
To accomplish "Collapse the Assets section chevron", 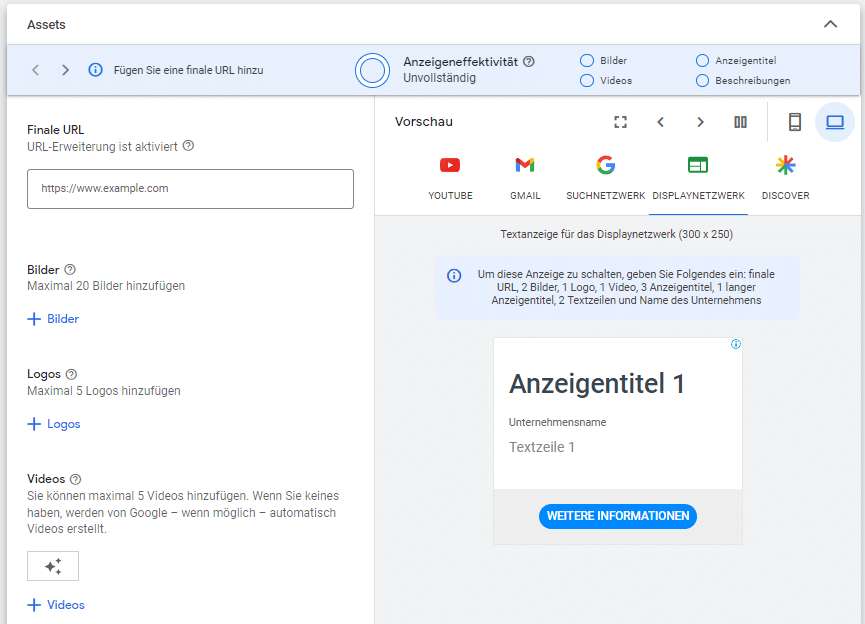I will click(x=830, y=24).
